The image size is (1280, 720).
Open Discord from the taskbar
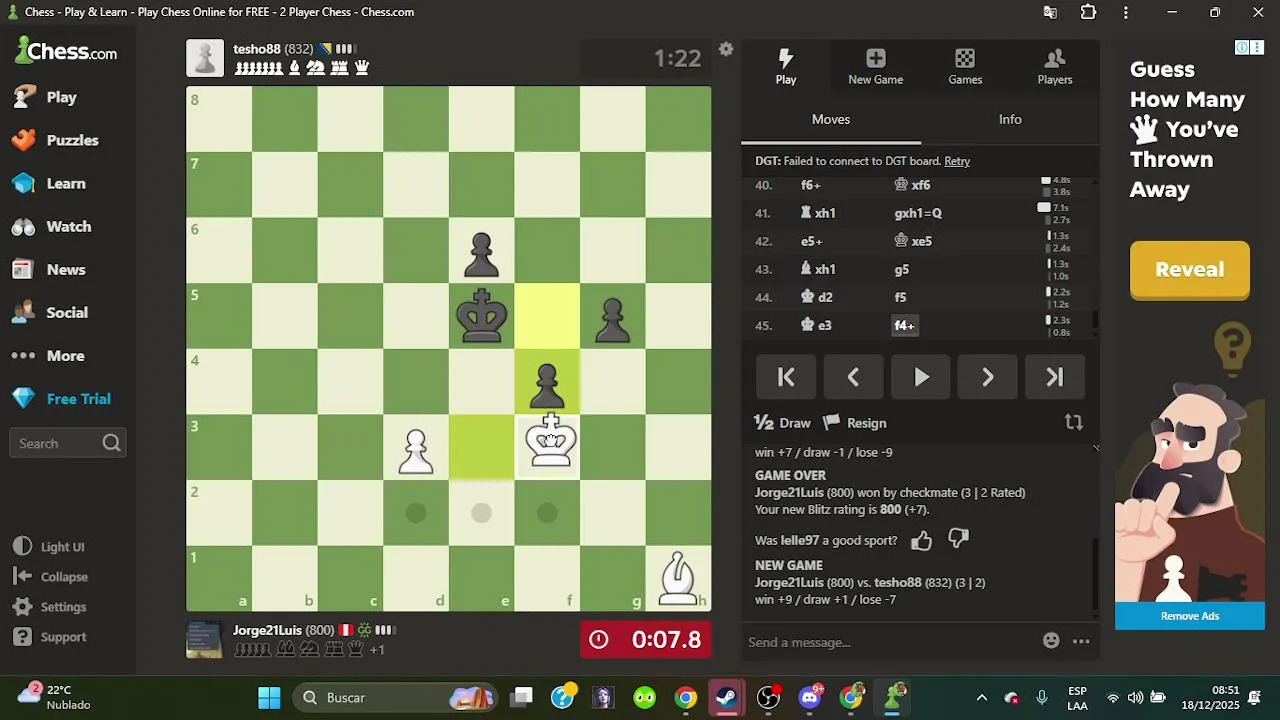[x=810, y=698]
